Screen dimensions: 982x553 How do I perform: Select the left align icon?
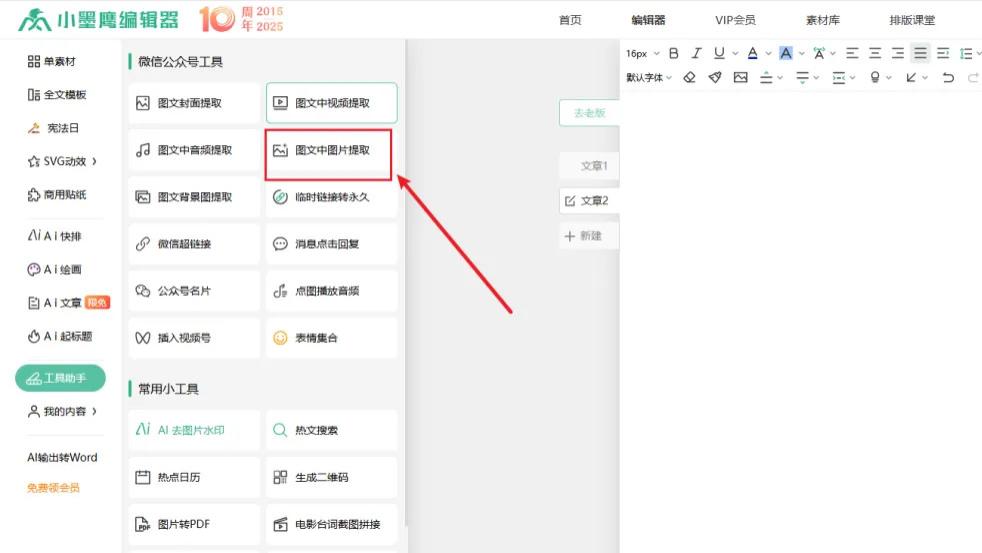pyautogui.click(x=852, y=53)
